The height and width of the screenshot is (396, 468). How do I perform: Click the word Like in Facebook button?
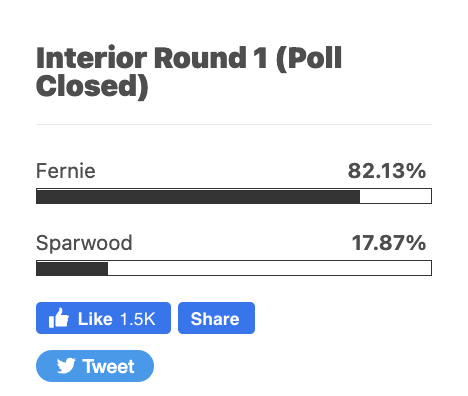coord(95,319)
